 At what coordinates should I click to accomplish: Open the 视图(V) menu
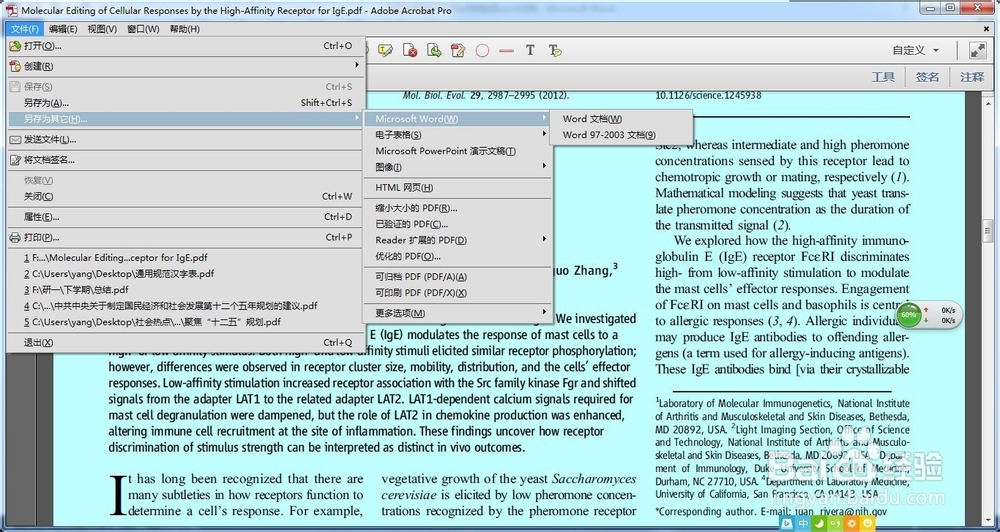point(102,29)
